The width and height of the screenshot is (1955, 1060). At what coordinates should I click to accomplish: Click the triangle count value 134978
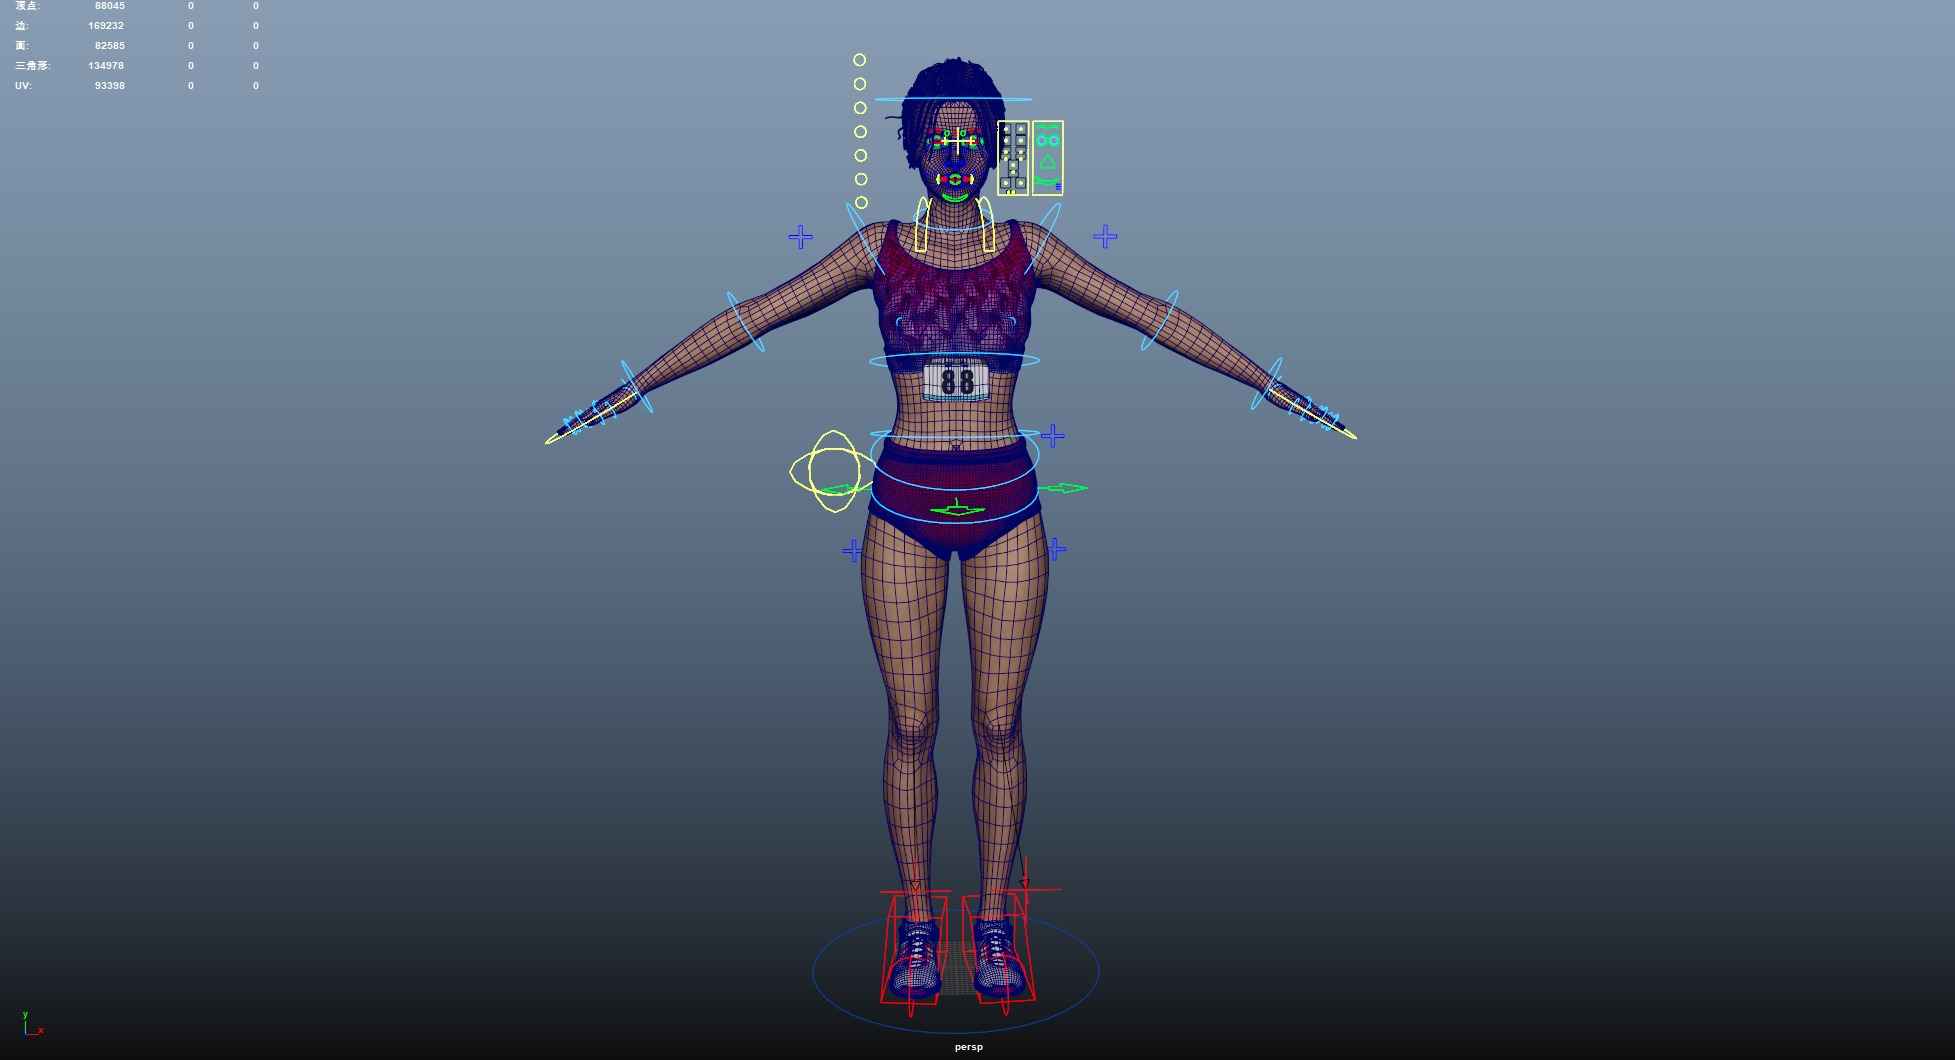pyautogui.click(x=106, y=66)
